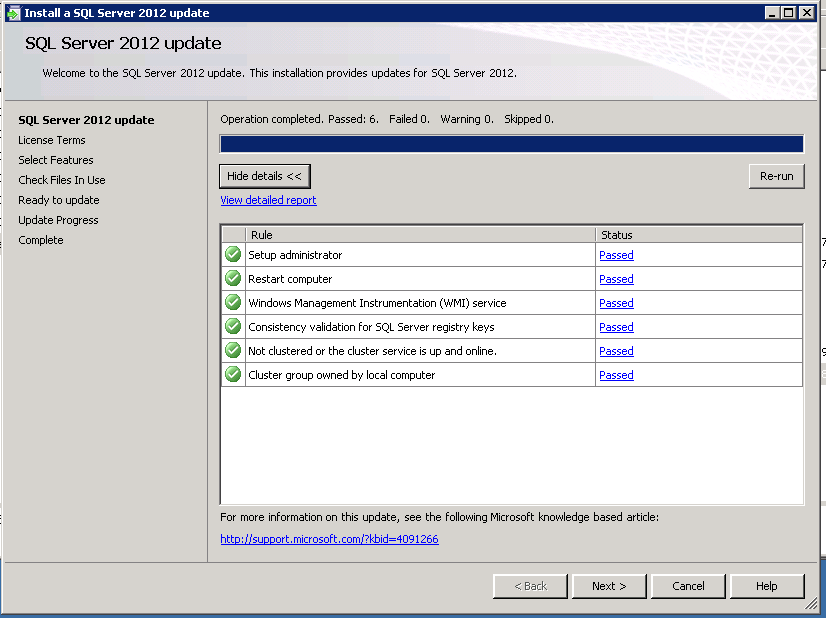This screenshot has width=826, height=618.
Task: Click the green check icon for Setup administrator
Action: [x=233, y=254]
